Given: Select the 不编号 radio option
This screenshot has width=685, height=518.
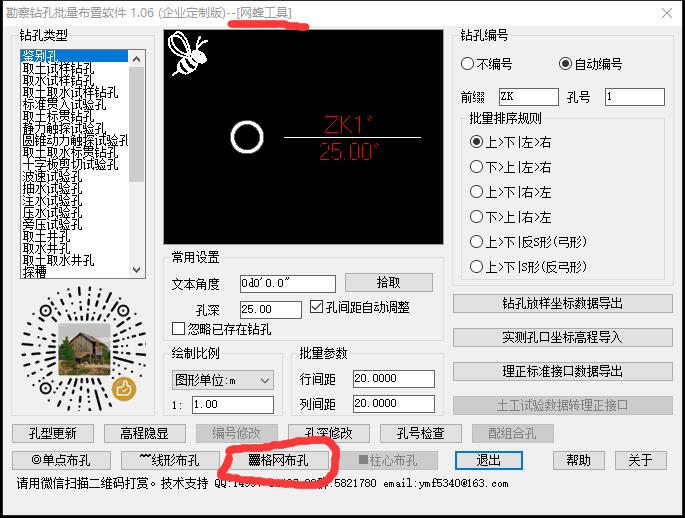Looking at the screenshot, I should pos(467,64).
